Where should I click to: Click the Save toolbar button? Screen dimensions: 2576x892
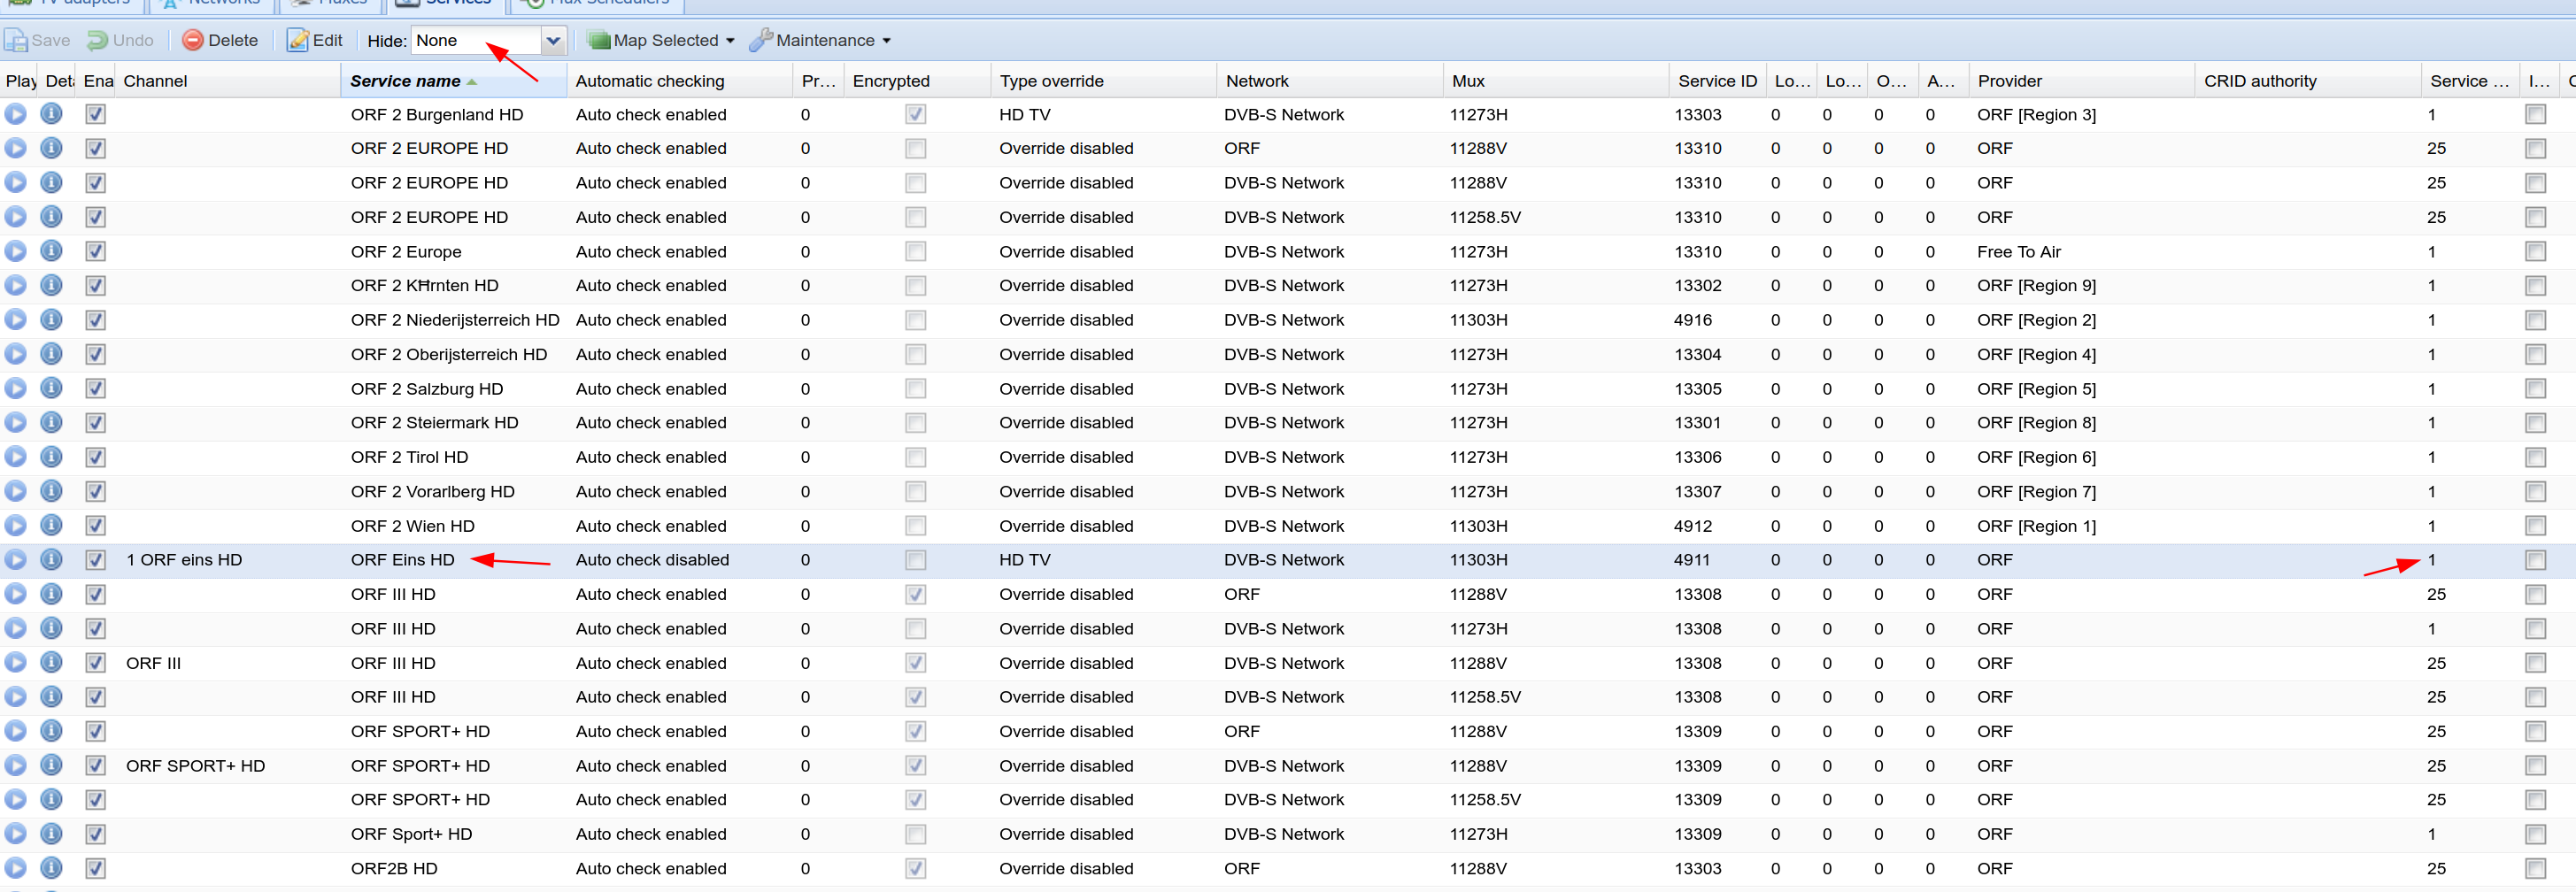[x=38, y=41]
